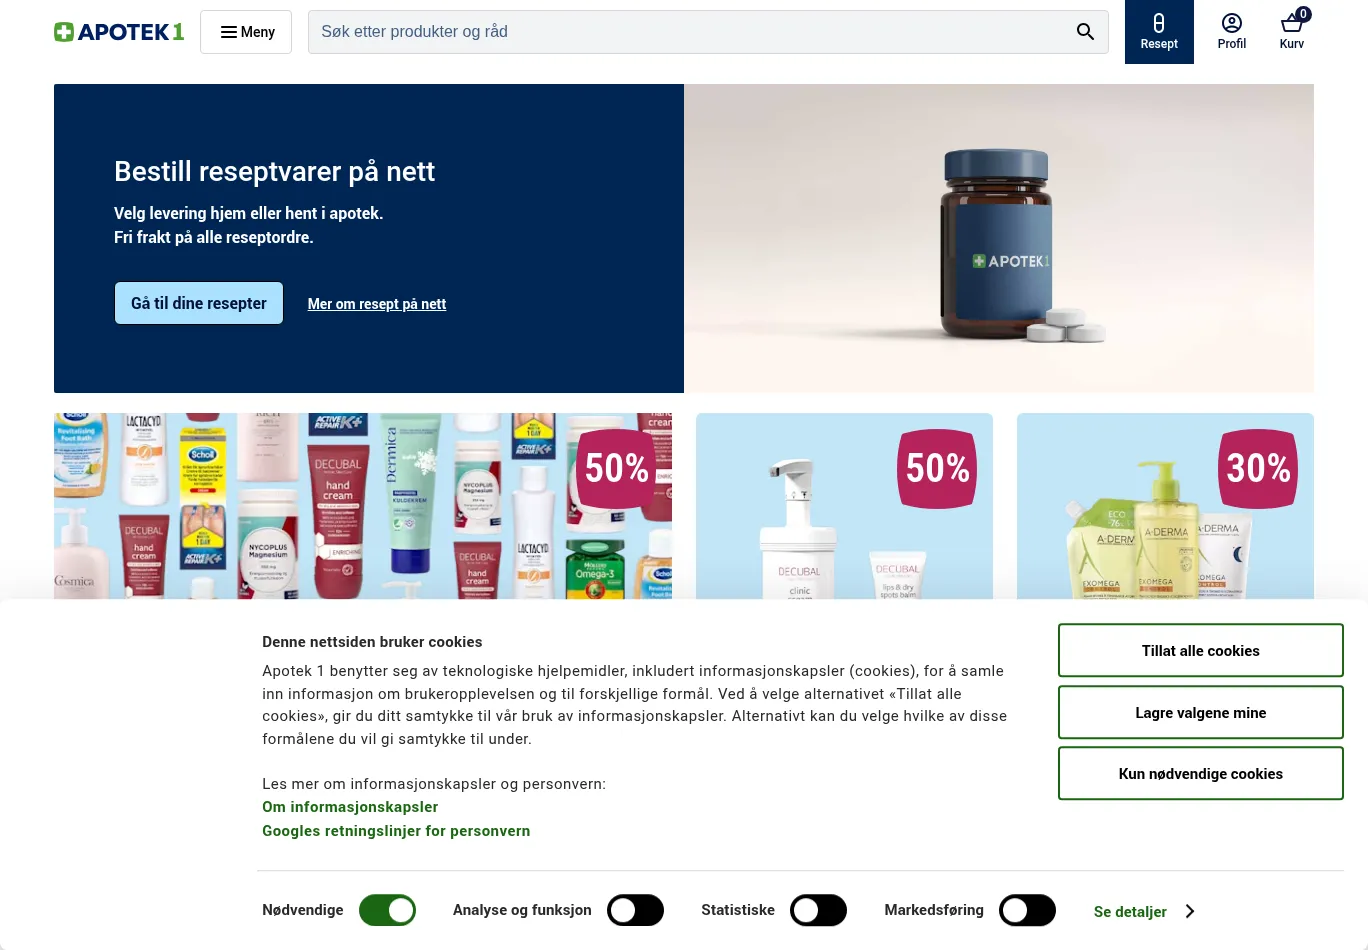This screenshot has height=950, width=1368.
Task: Open the Profil user icon
Action: click(x=1232, y=32)
